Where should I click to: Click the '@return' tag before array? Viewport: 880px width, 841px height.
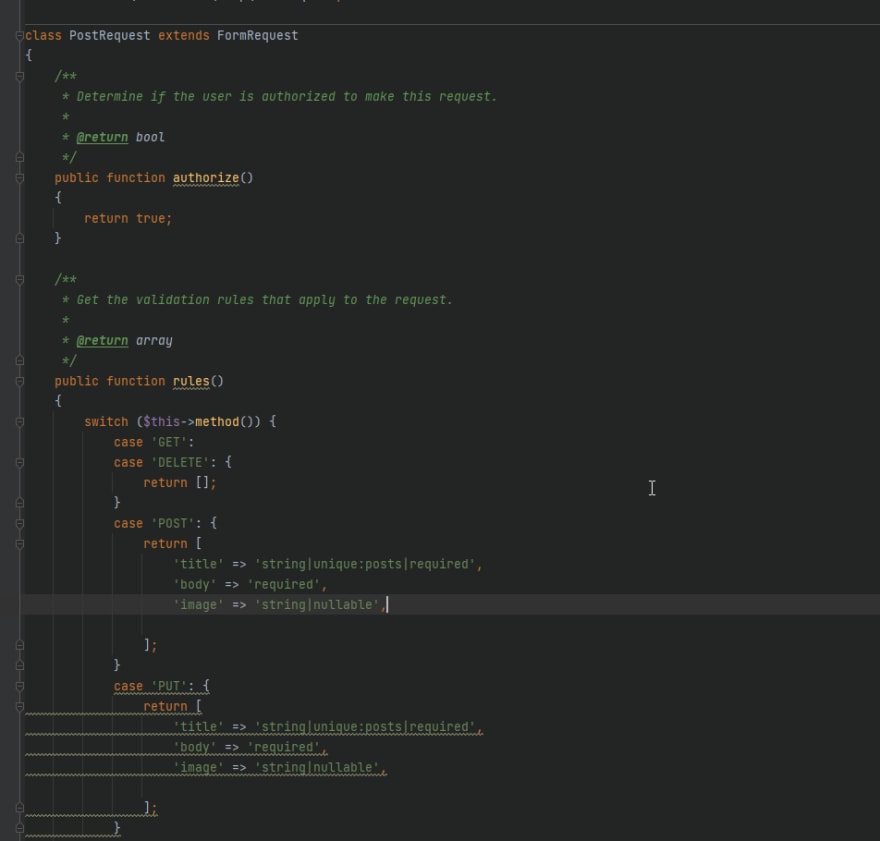point(102,341)
